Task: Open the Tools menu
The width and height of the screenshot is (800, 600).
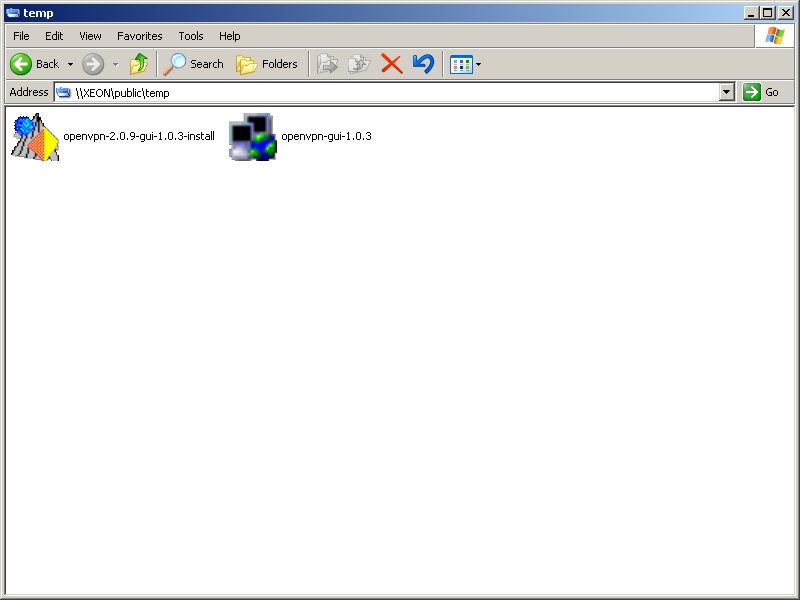Action: point(190,36)
